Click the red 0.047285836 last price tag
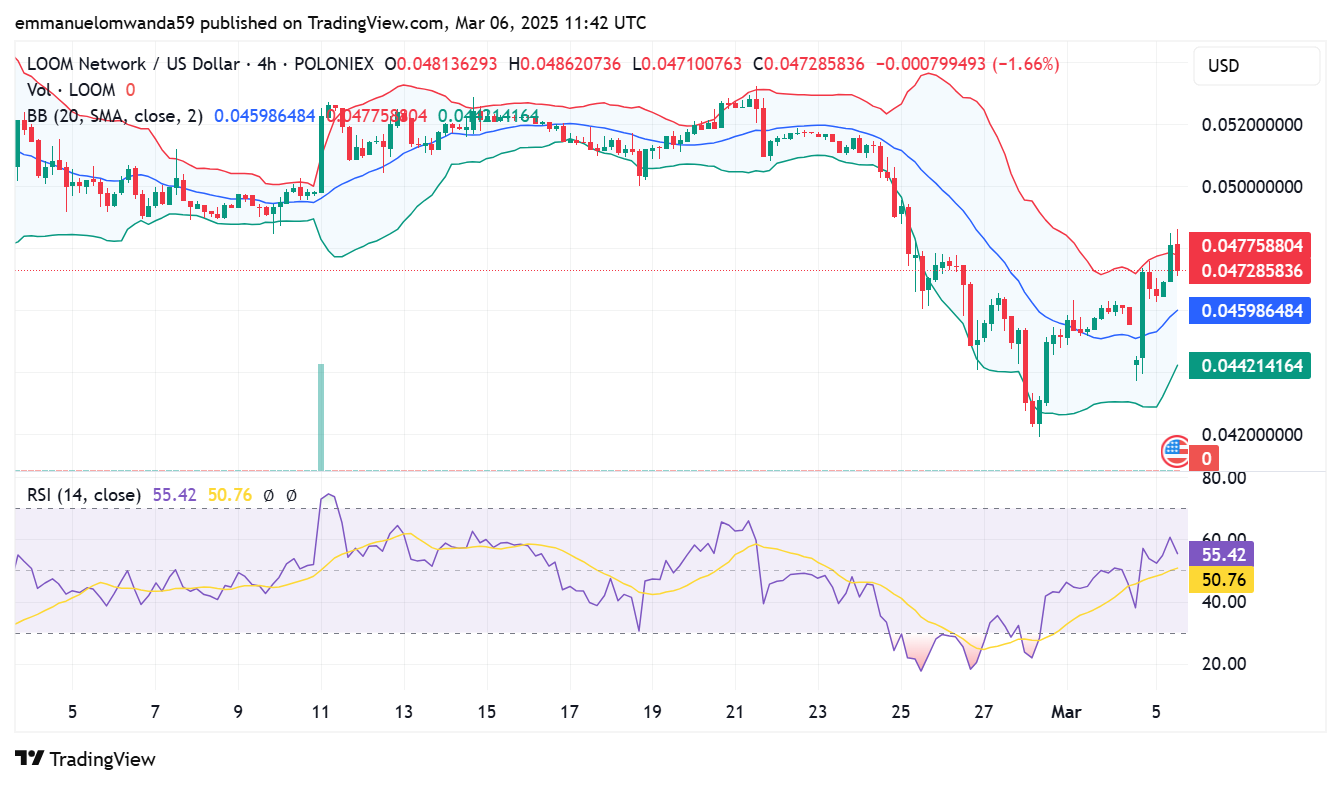 1252,271
